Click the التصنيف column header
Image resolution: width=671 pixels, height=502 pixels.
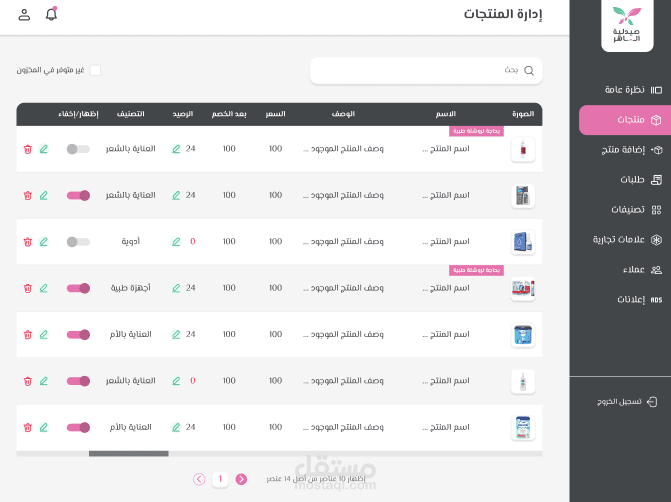pos(131,114)
